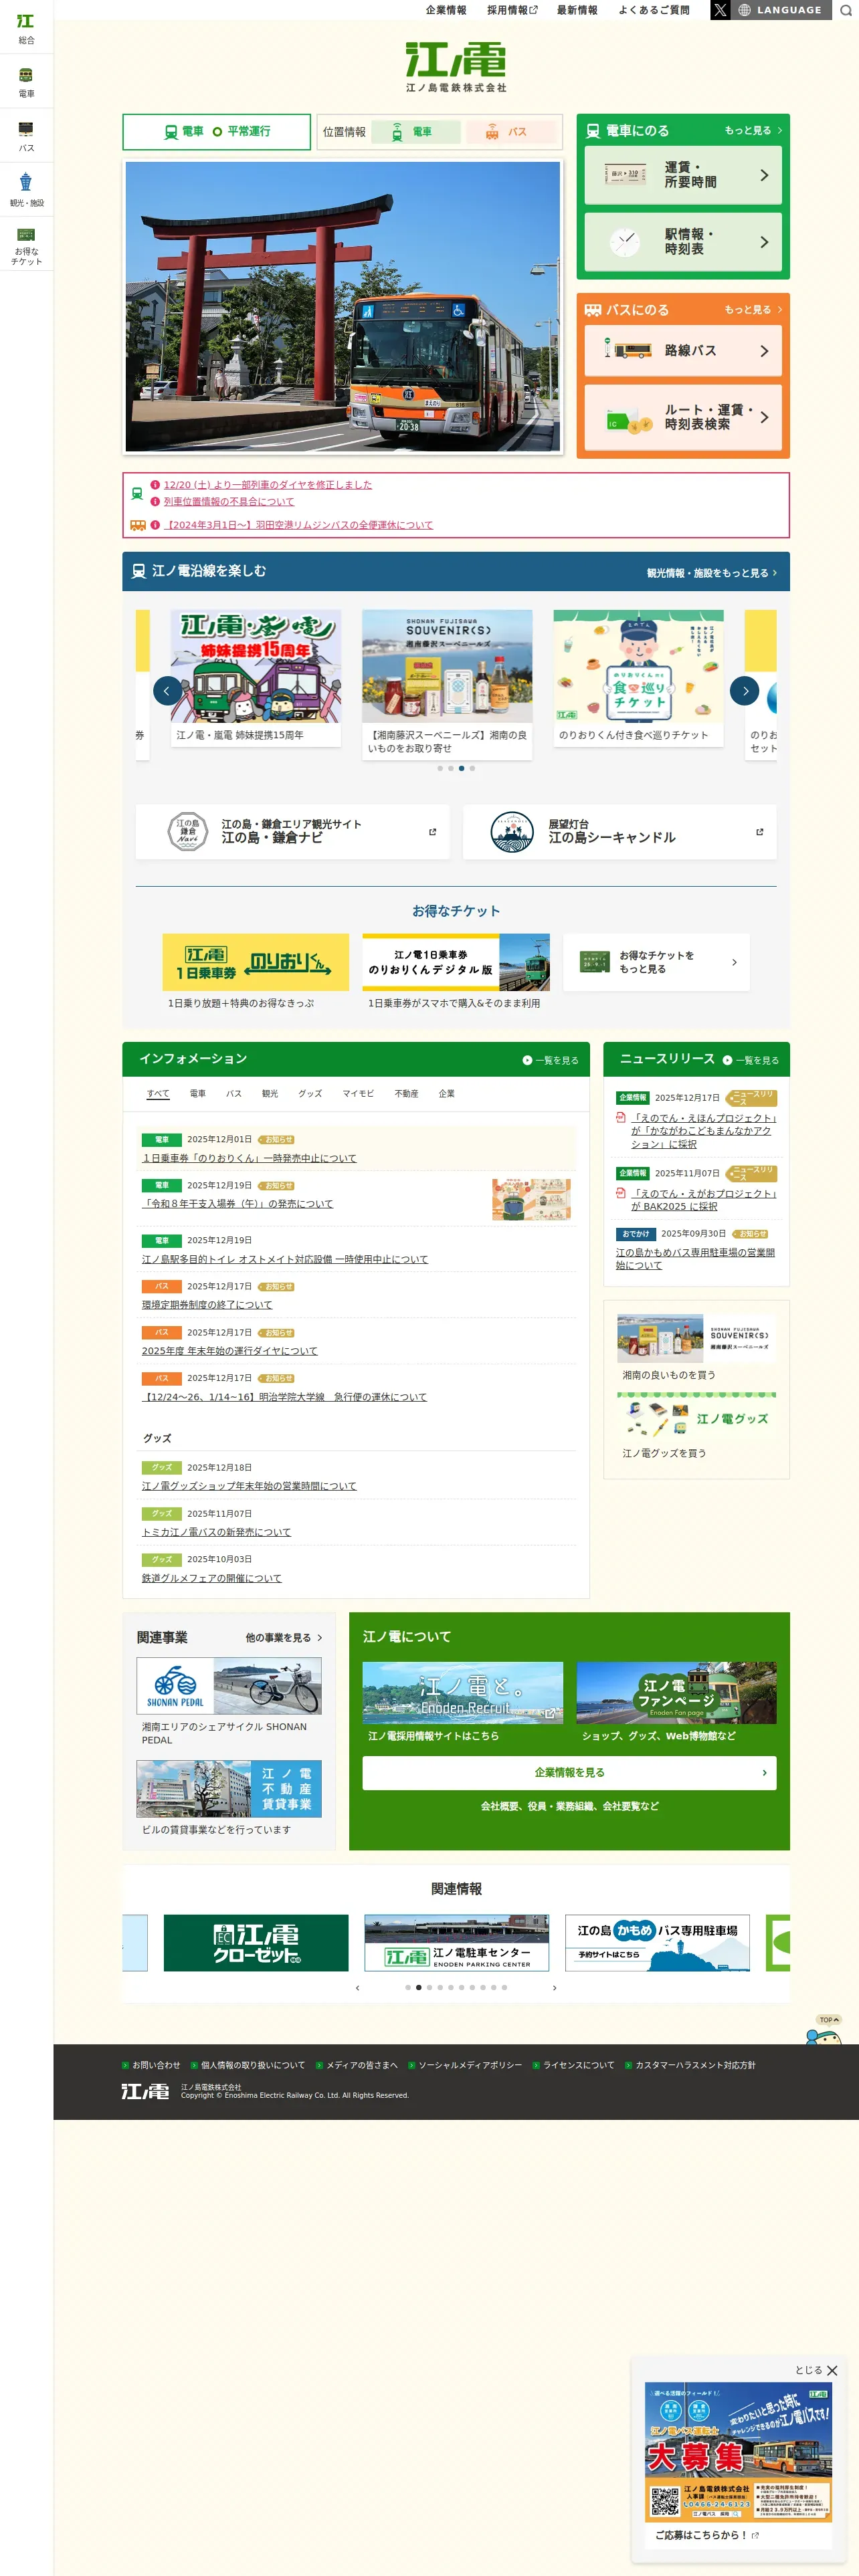The height and width of the screenshot is (2576, 859).
Task: Select 企業 information tab
Action: click(446, 1094)
